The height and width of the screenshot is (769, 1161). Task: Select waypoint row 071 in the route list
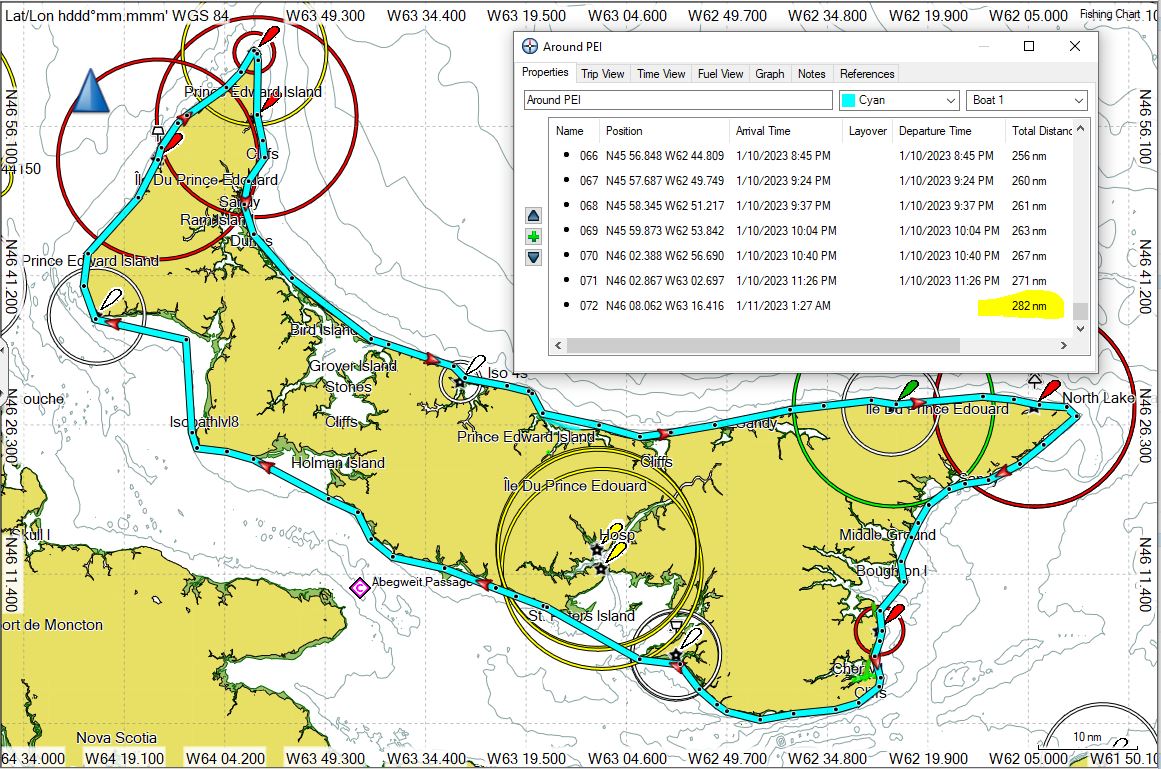[812, 281]
